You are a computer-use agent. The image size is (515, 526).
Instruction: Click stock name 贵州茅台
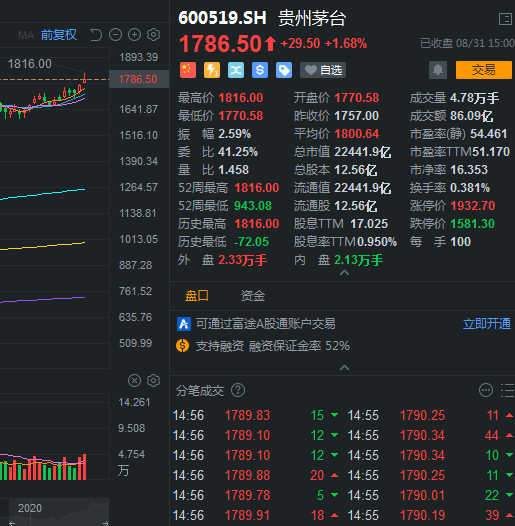[x=312, y=18]
